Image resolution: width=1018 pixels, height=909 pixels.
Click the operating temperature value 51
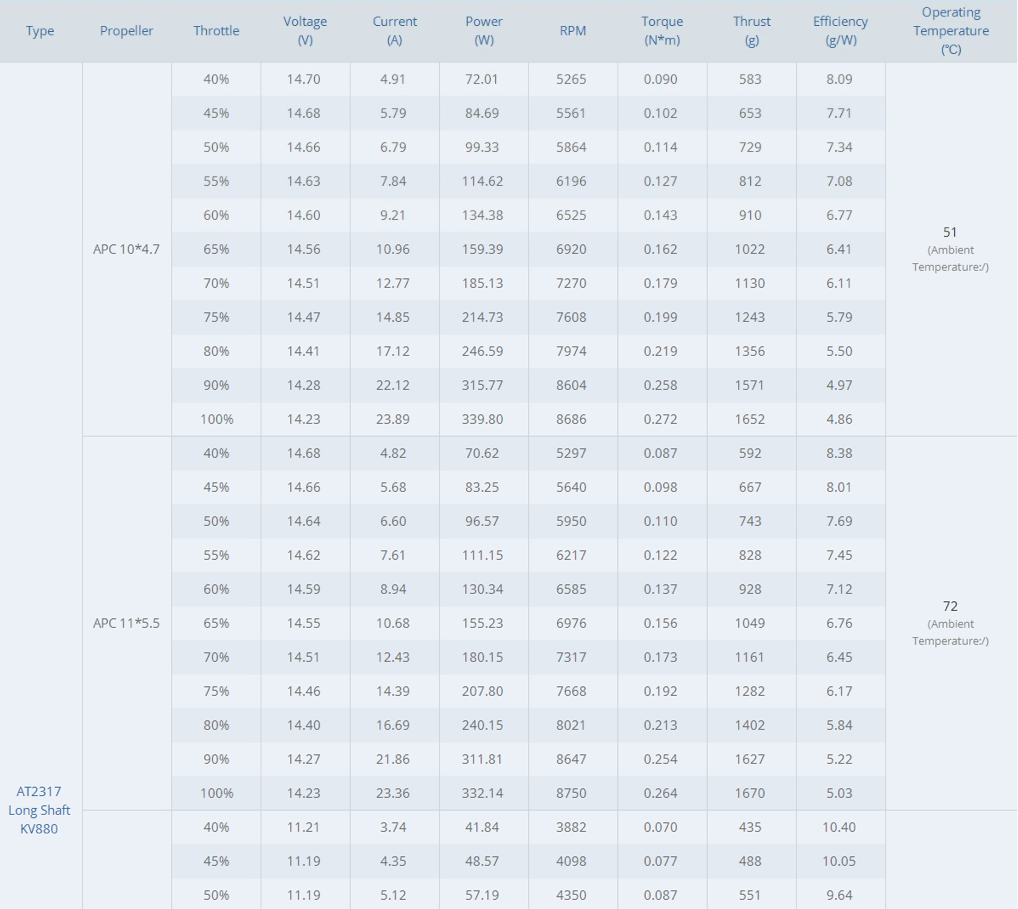pyautogui.click(x=950, y=232)
